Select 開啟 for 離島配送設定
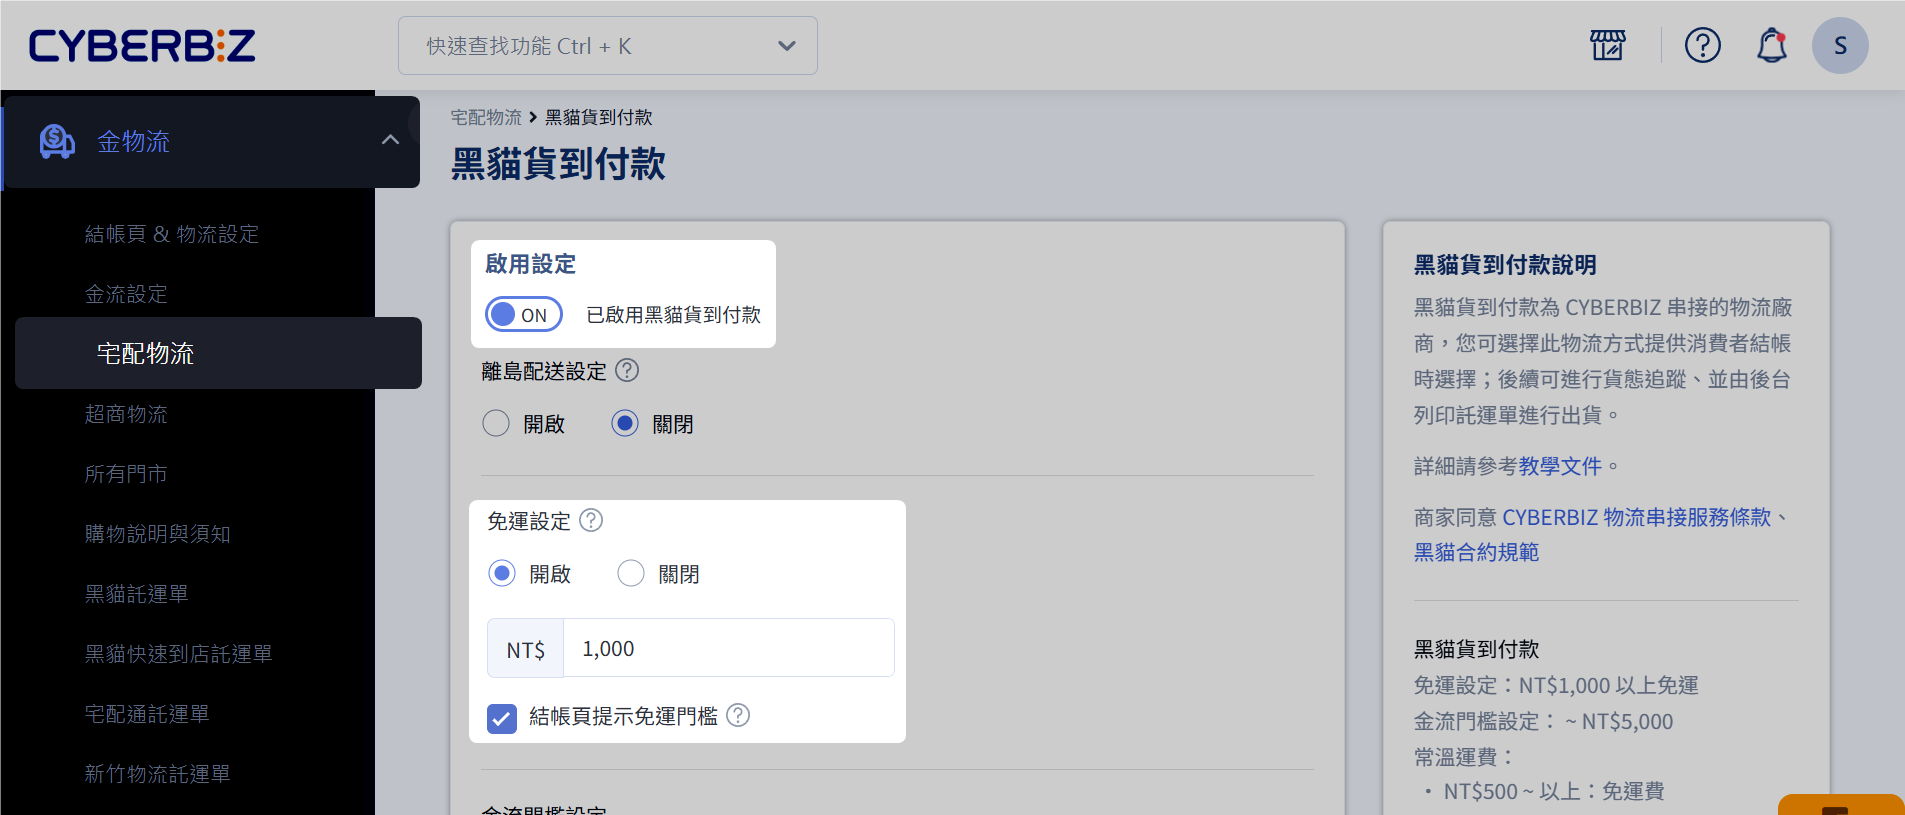This screenshot has width=1905, height=815. click(496, 424)
